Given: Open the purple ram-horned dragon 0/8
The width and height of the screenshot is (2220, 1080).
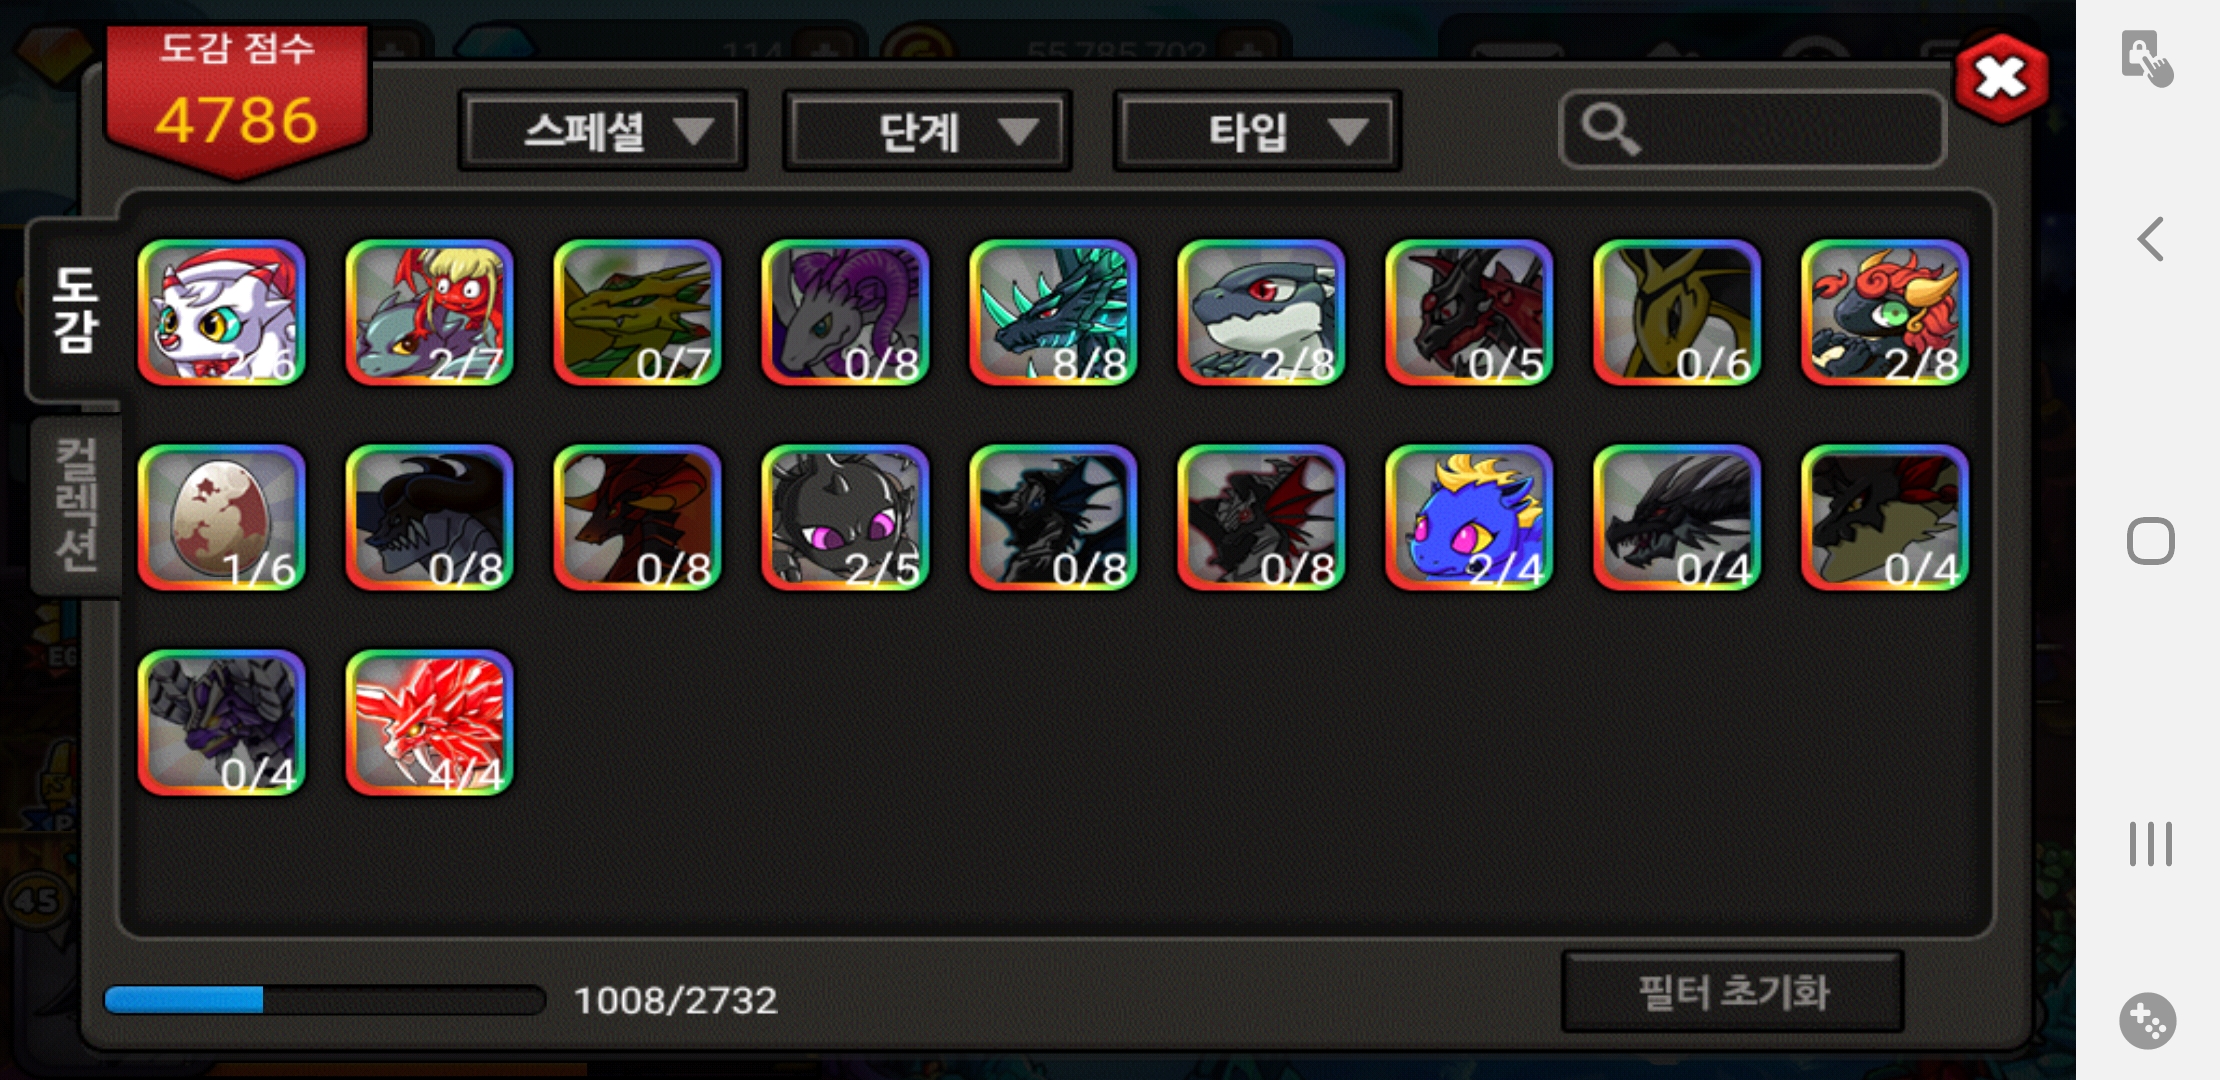Looking at the screenshot, I should (x=845, y=312).
